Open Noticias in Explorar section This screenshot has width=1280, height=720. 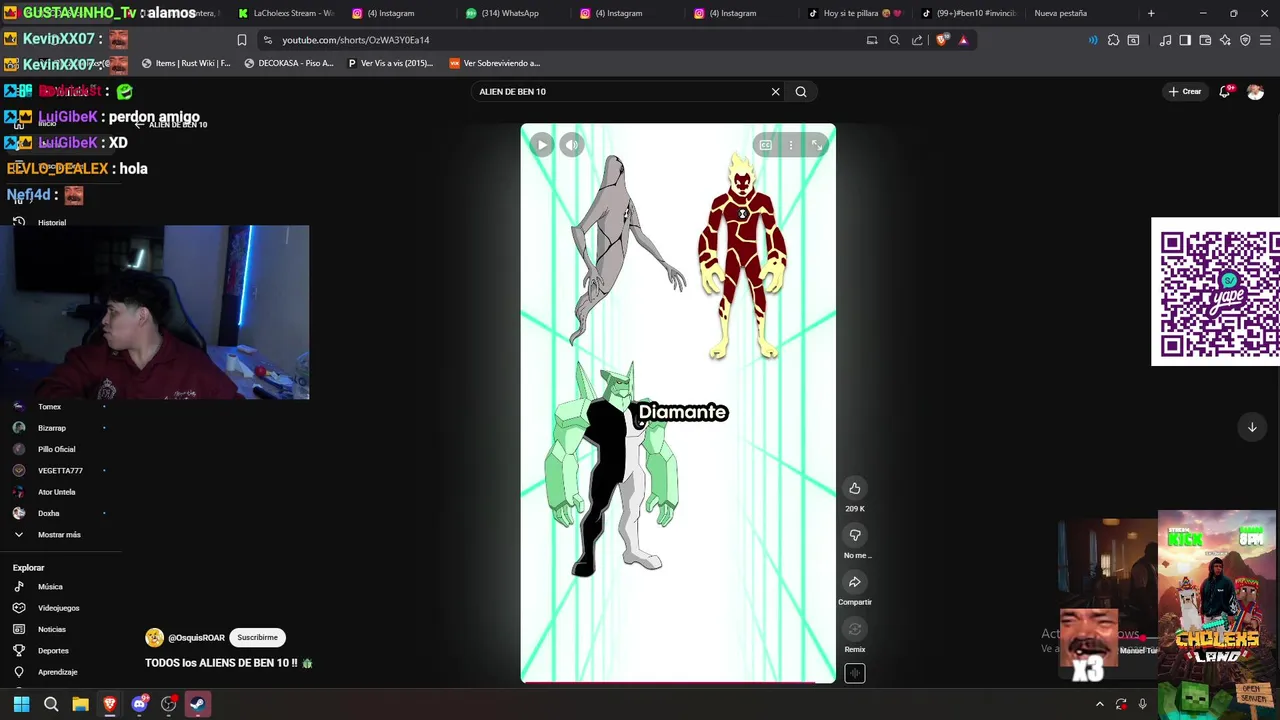pyautogui.click(x=51, y=629)
